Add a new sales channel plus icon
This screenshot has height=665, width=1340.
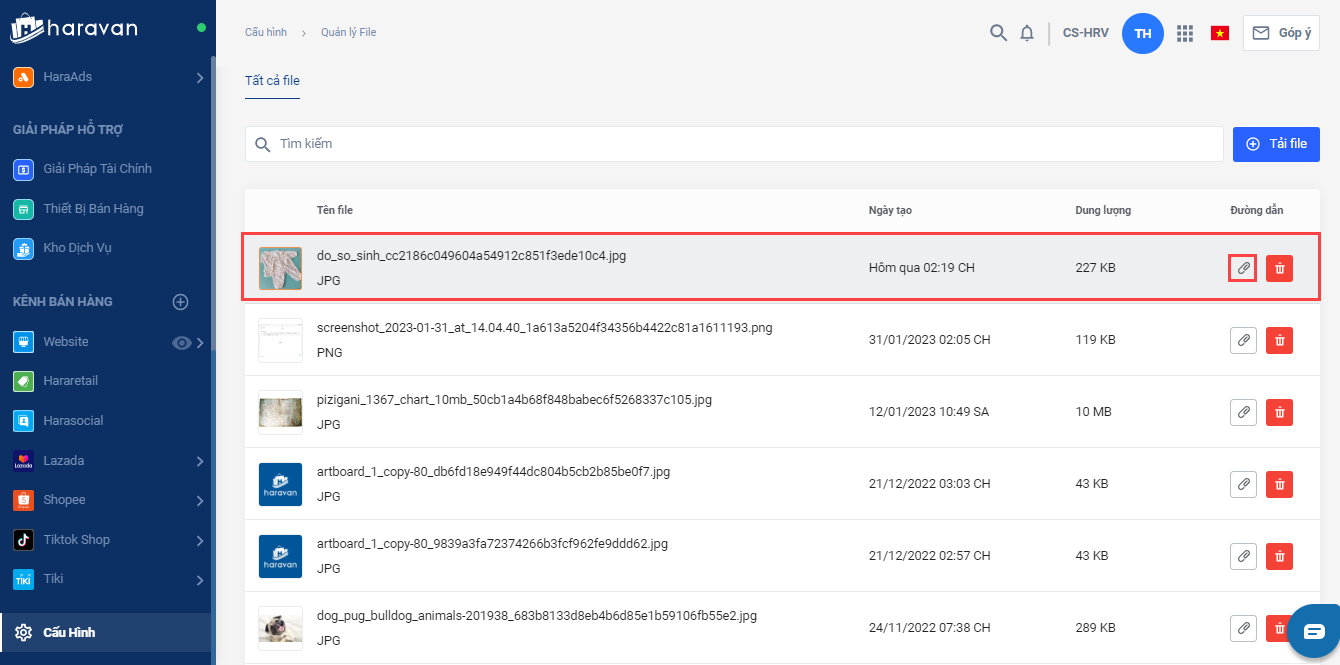[x=181, y=302]
